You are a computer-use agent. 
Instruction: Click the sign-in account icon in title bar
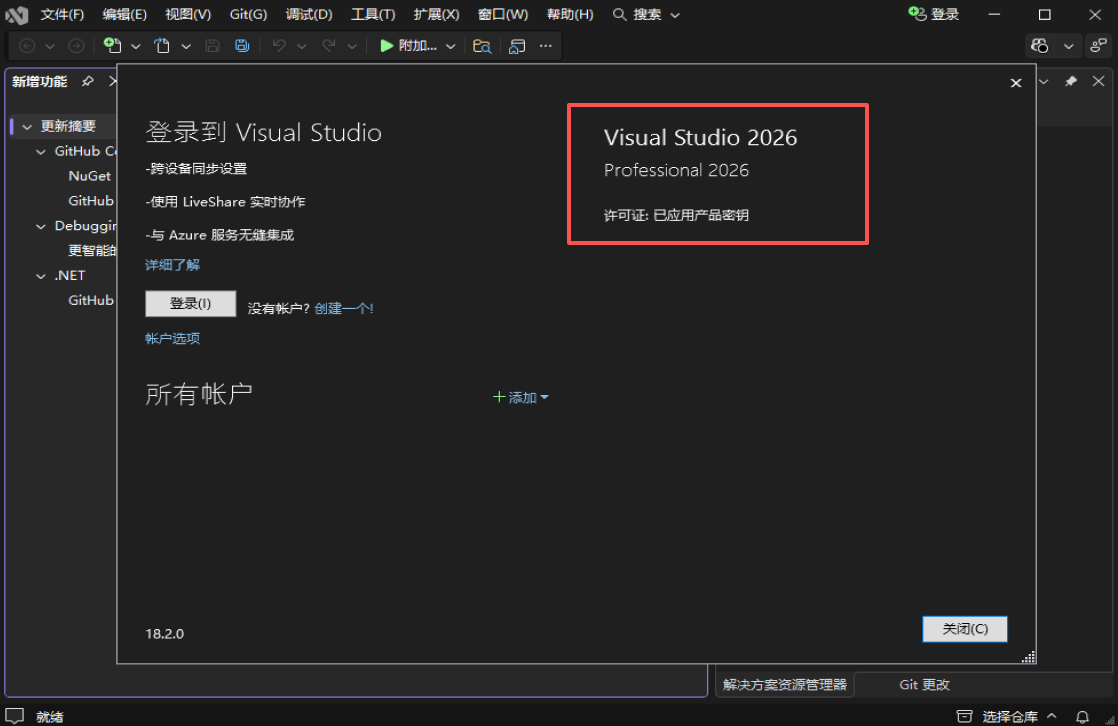[x=917, y=14]
